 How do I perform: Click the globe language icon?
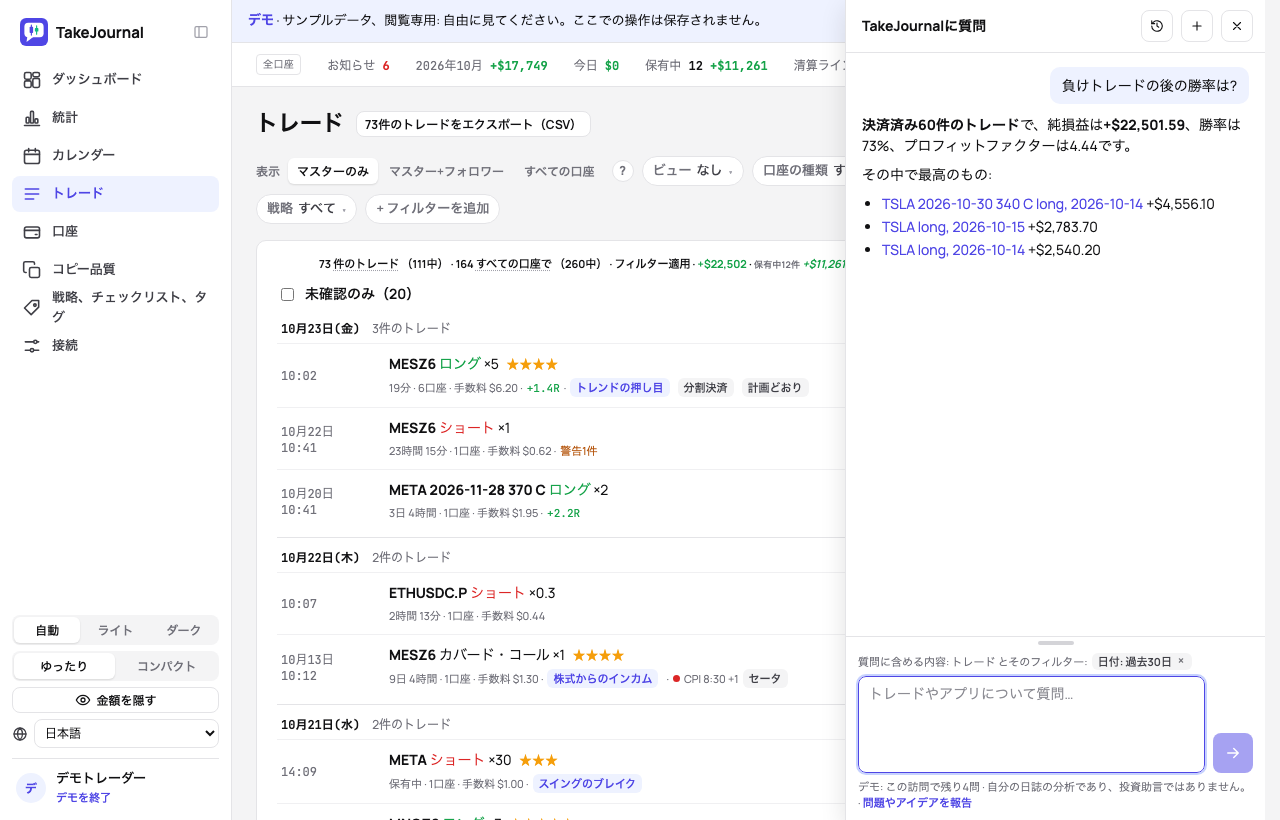(20, 733)
